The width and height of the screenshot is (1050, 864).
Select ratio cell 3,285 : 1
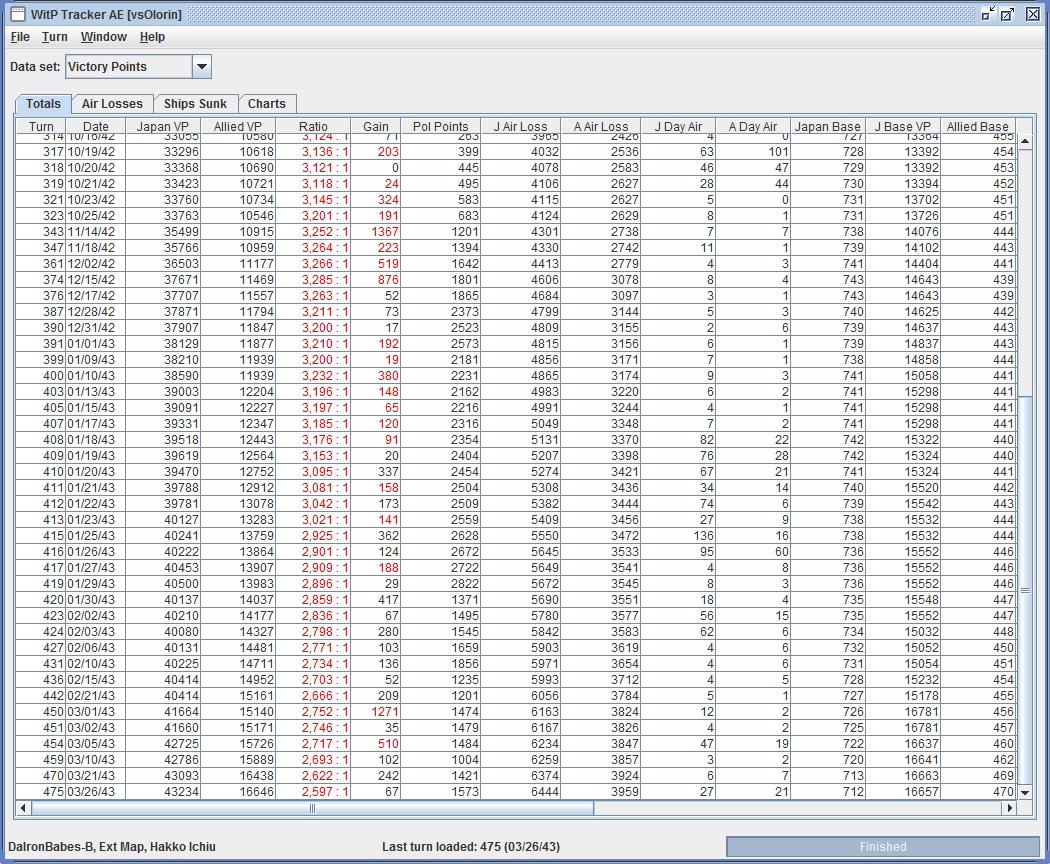click(313, 279)
